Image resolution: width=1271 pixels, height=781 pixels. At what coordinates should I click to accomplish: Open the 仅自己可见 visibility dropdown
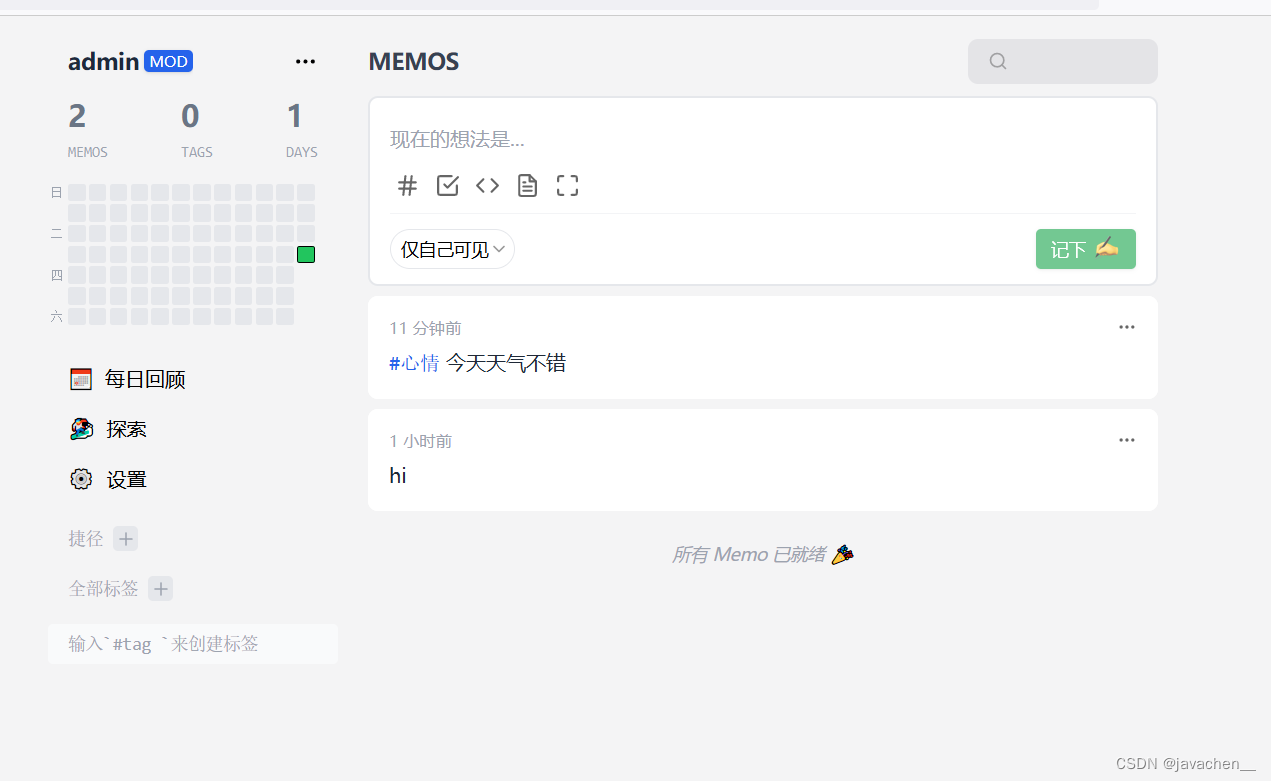click(452, 248)
